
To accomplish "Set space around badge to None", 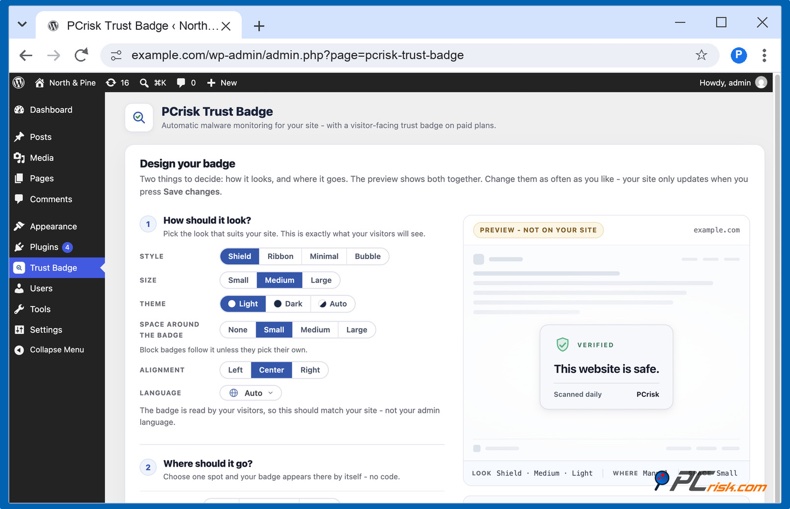I will 238,330.
